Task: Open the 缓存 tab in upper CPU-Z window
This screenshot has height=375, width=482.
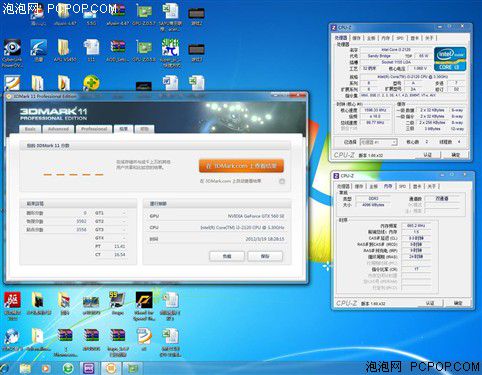Action: (357, 38)
